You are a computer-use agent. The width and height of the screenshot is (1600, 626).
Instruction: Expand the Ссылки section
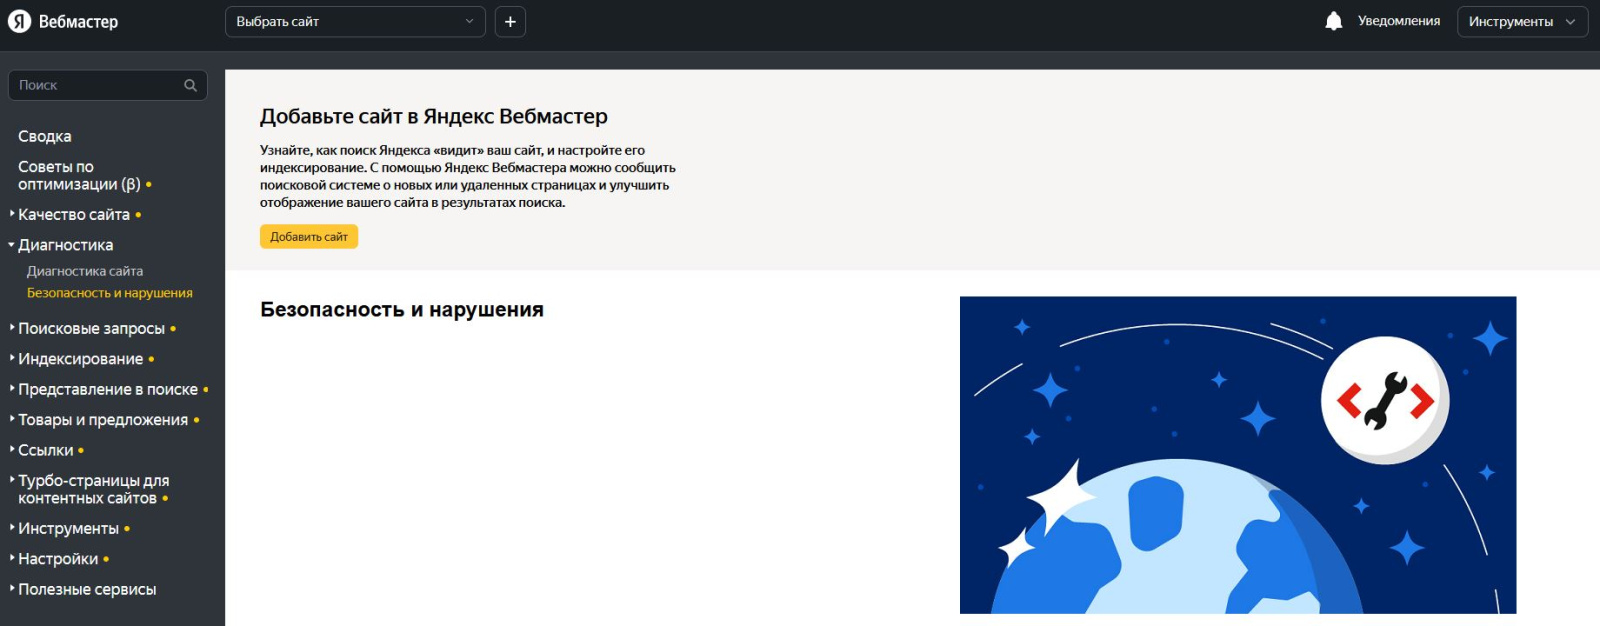click(x=46, y=450)
